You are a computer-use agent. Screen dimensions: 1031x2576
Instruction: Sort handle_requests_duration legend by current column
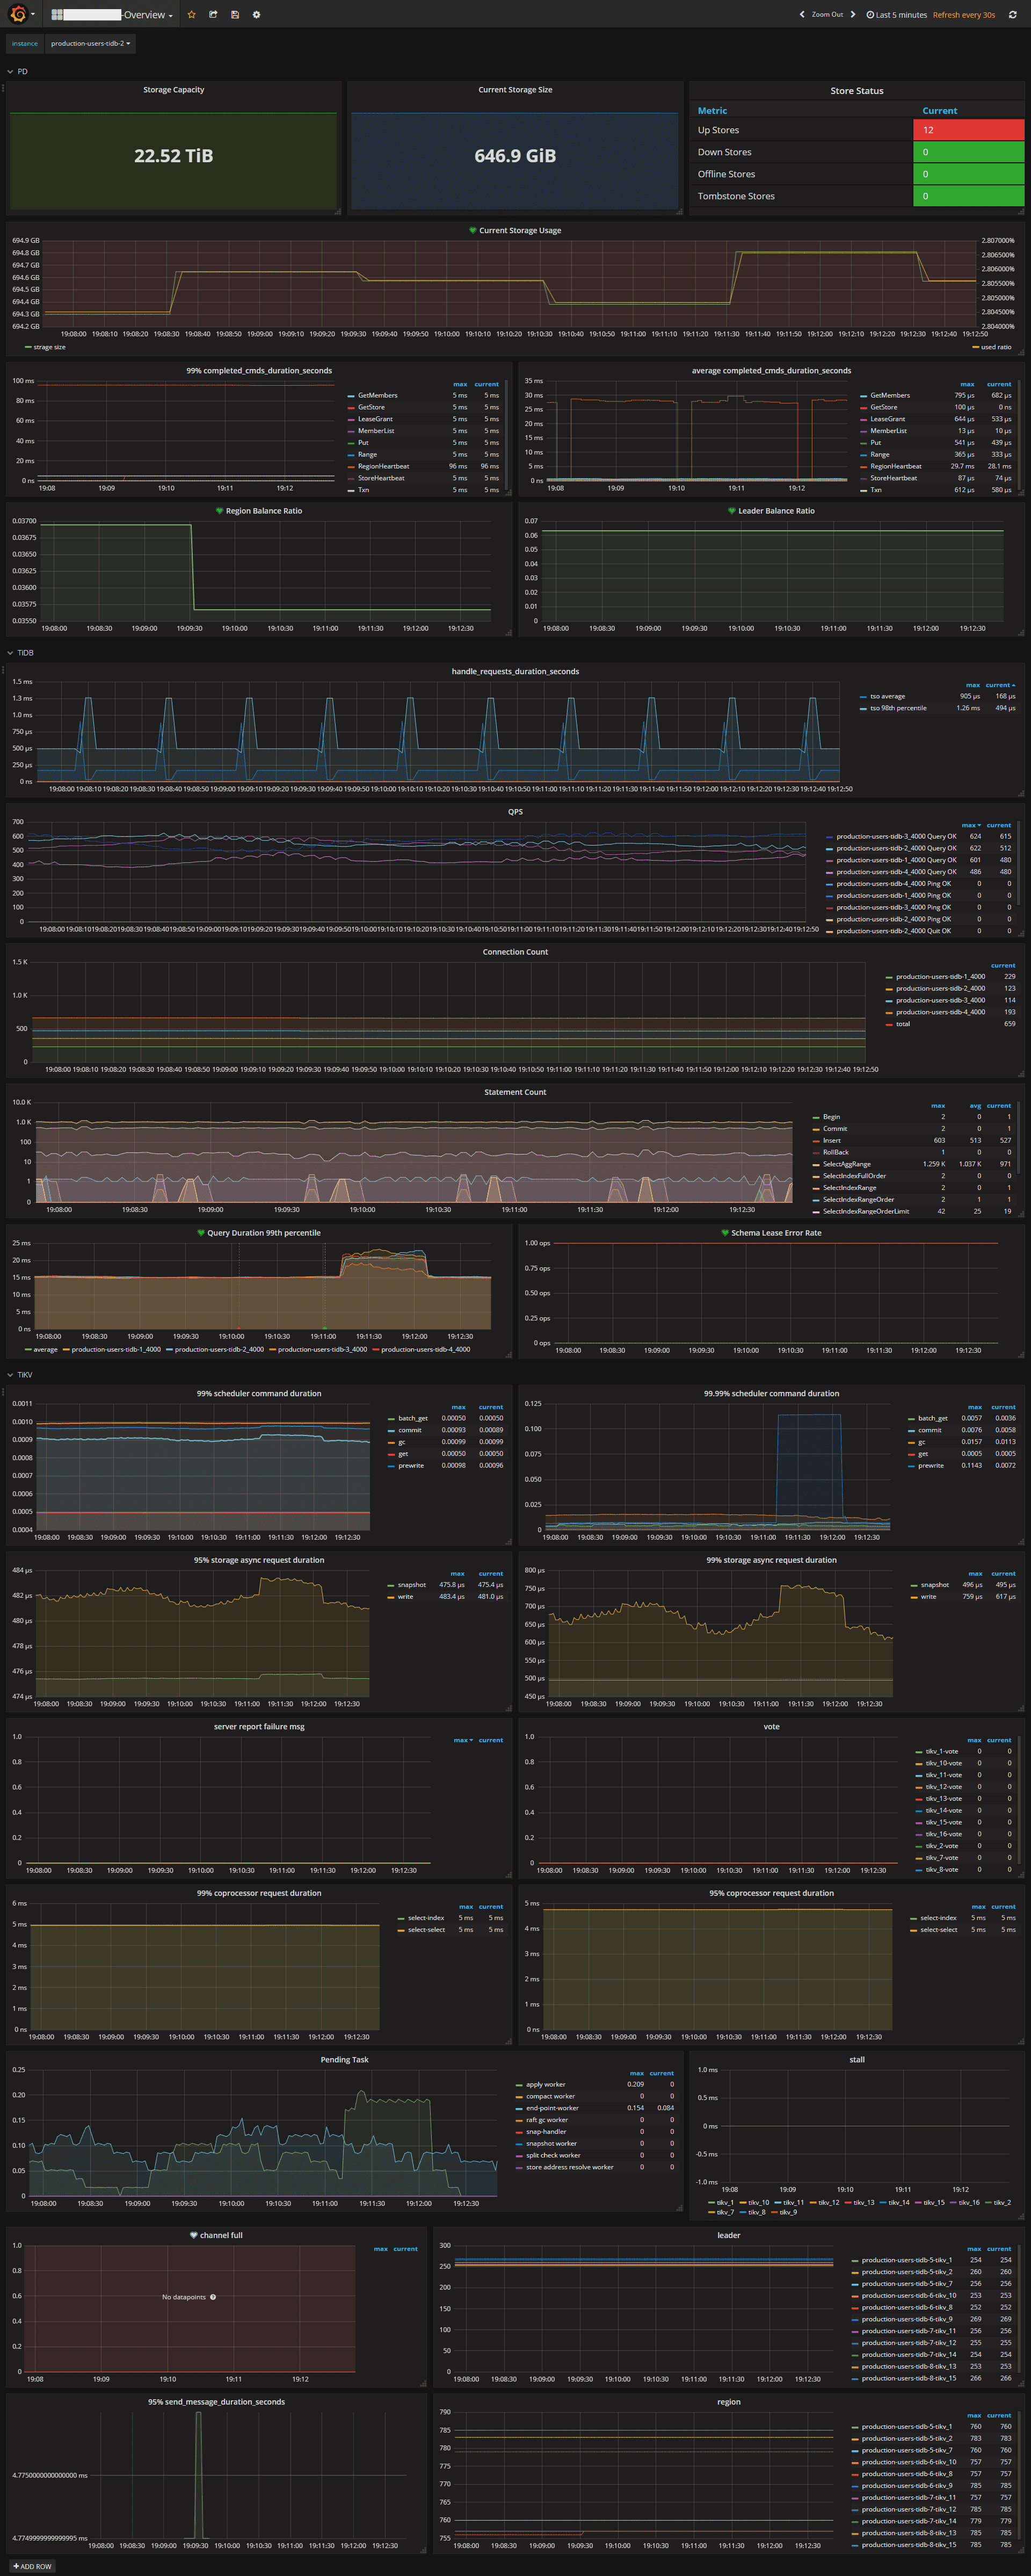[999, 685]
